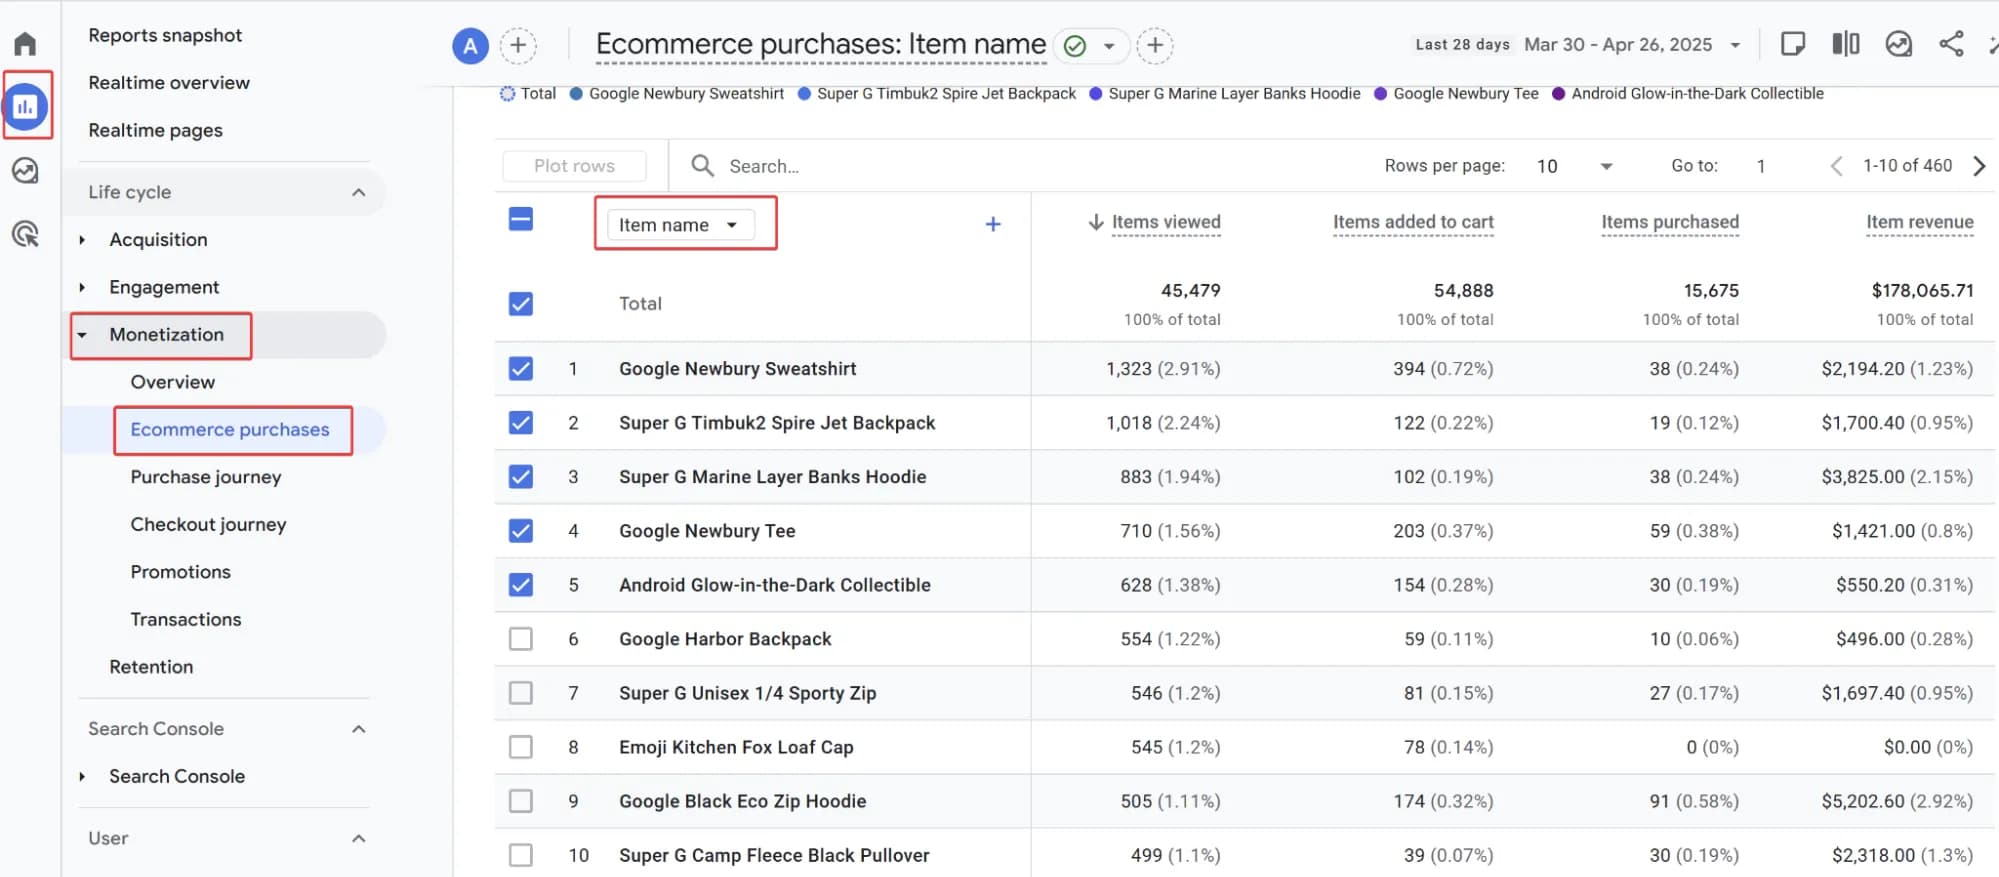Click the green report status check icon
The width and height of the screenshot is (1999, 877).
1075,46
